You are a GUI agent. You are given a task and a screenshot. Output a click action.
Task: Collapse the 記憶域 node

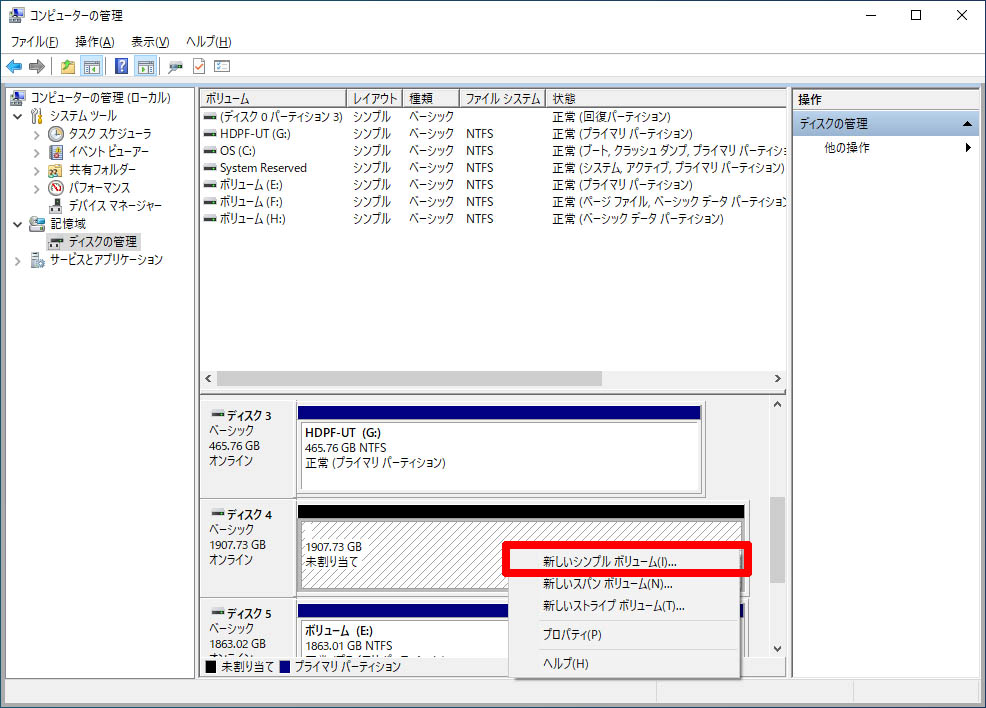(18, 224)
